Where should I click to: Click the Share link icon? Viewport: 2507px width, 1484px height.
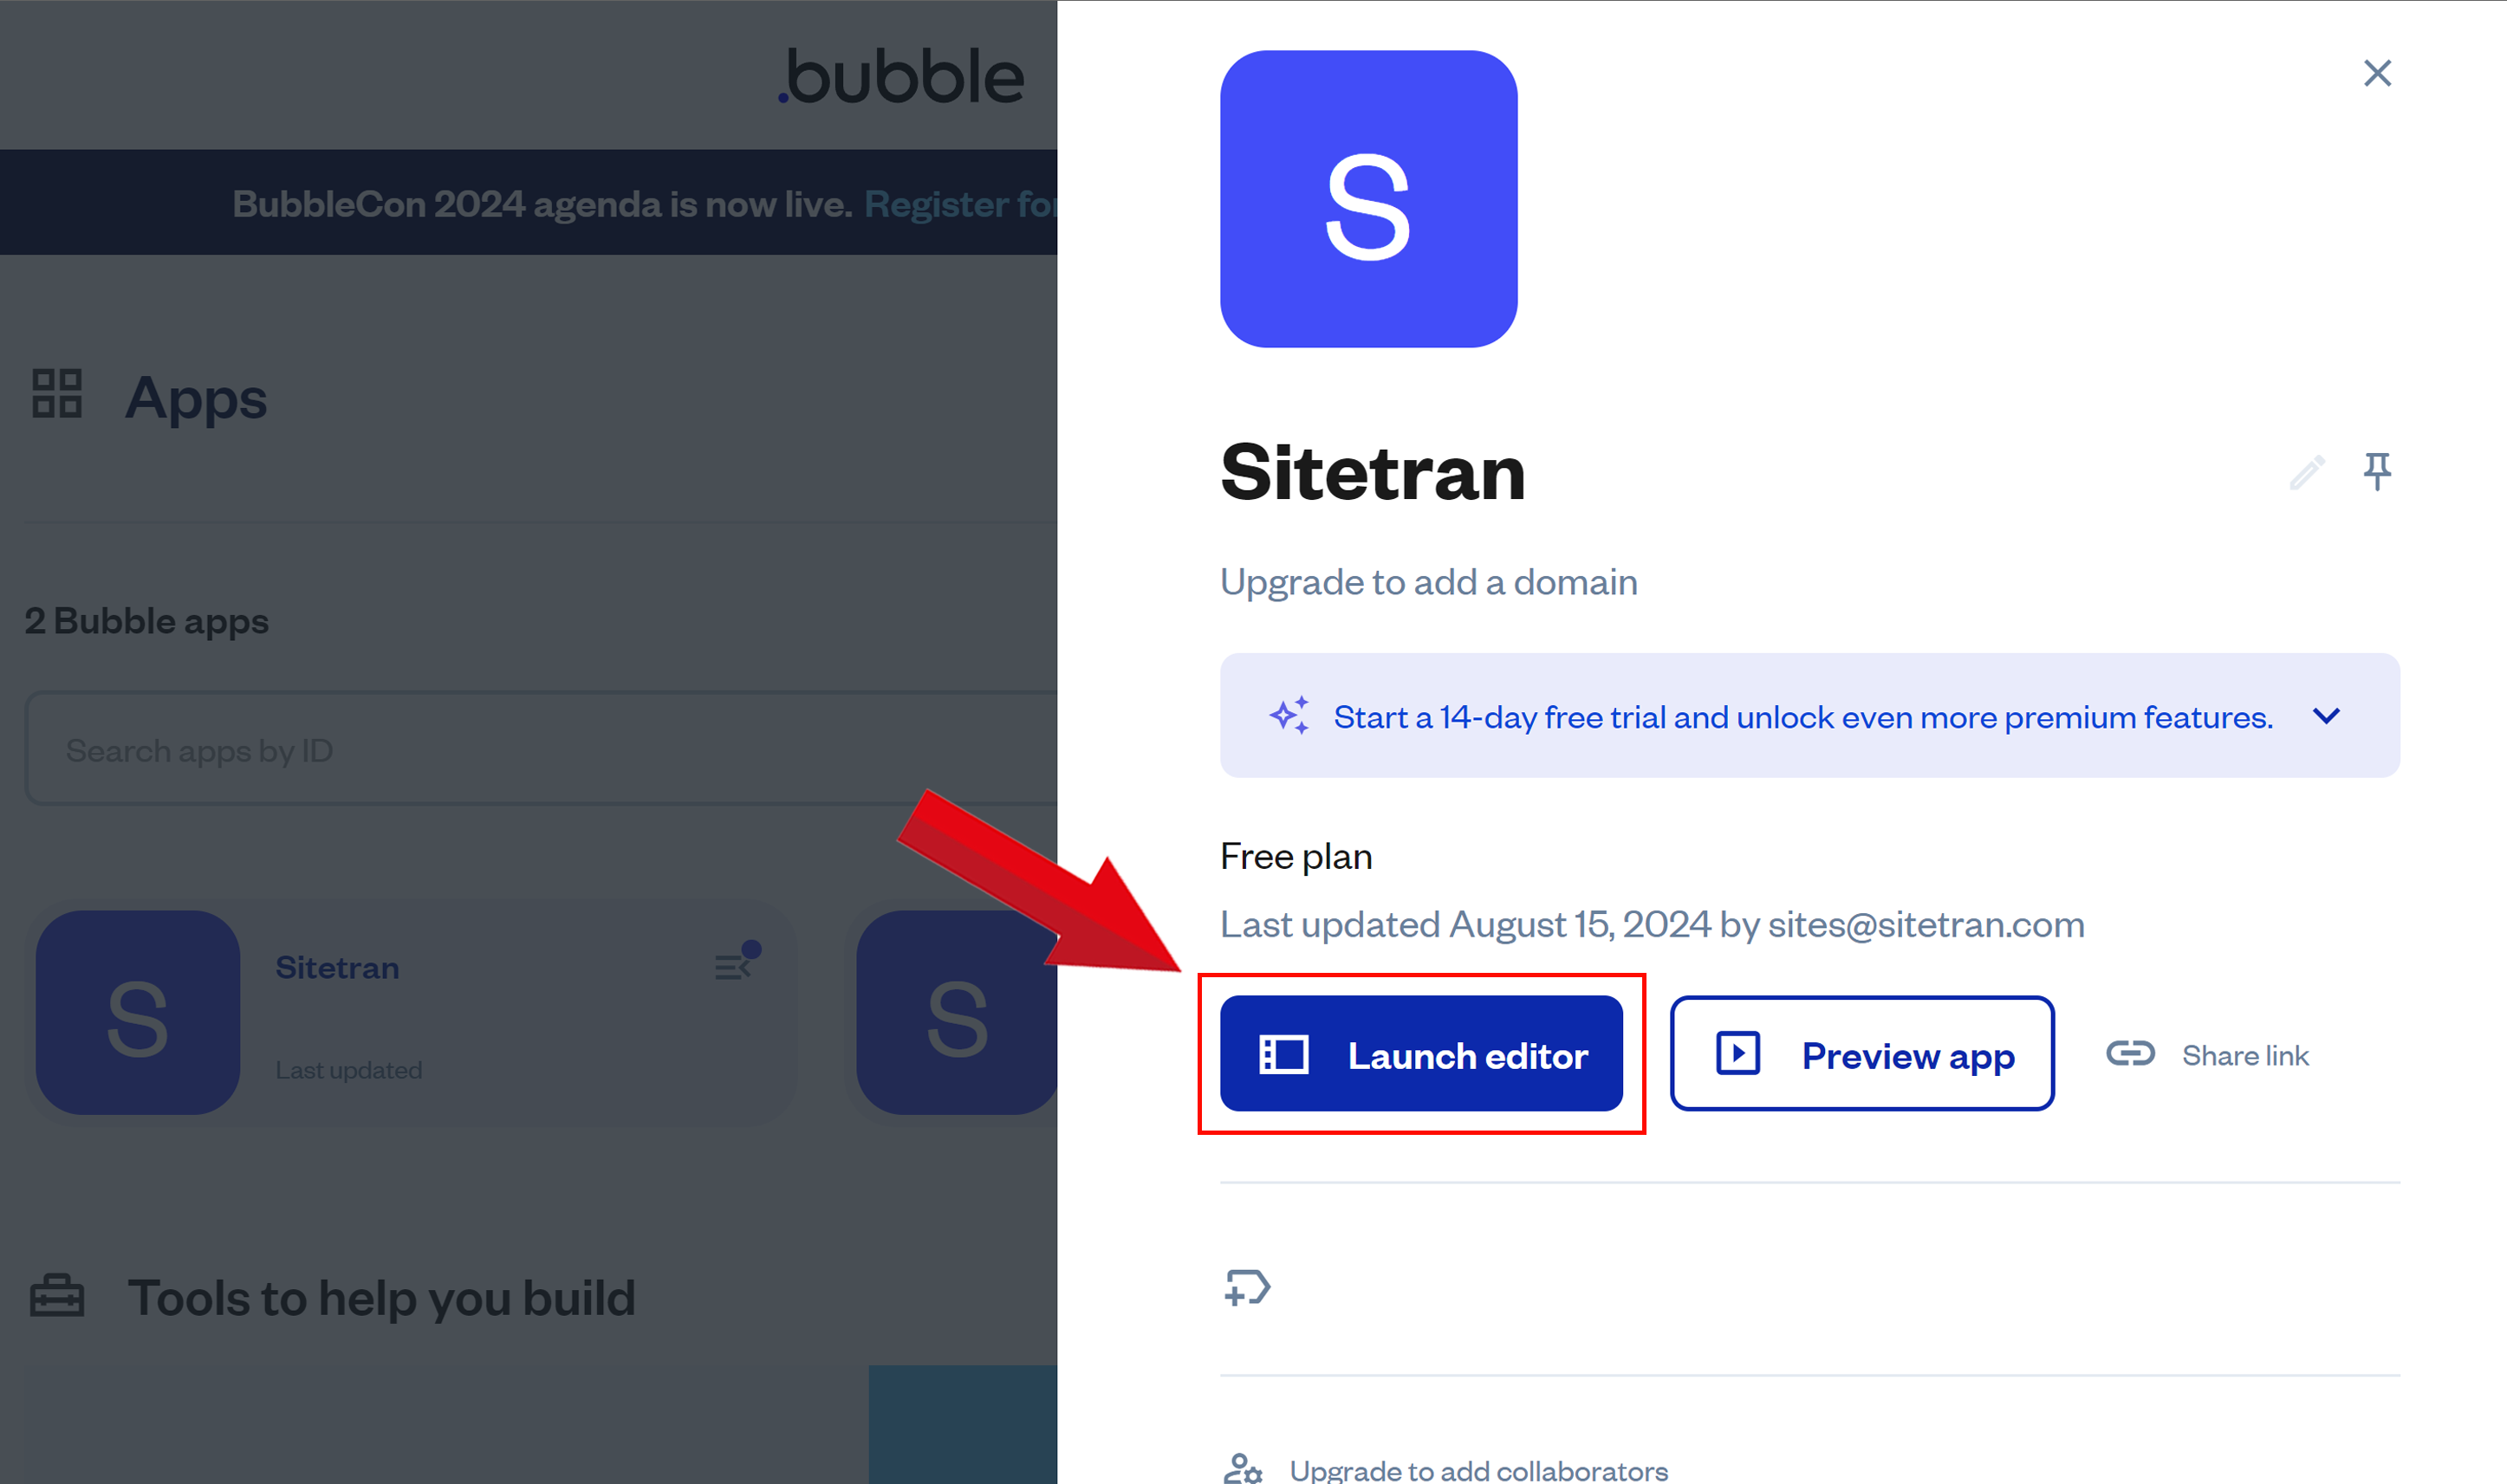pos(2127,1053)
